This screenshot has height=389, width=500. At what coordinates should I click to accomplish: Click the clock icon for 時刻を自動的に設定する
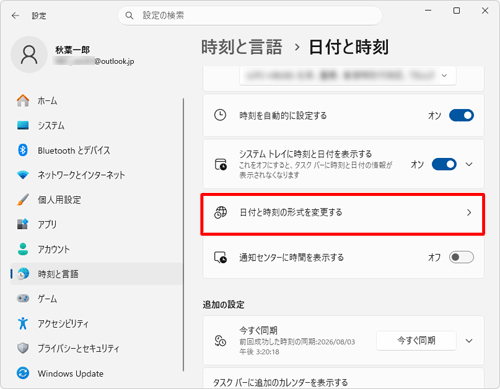(x=220, y=115)
